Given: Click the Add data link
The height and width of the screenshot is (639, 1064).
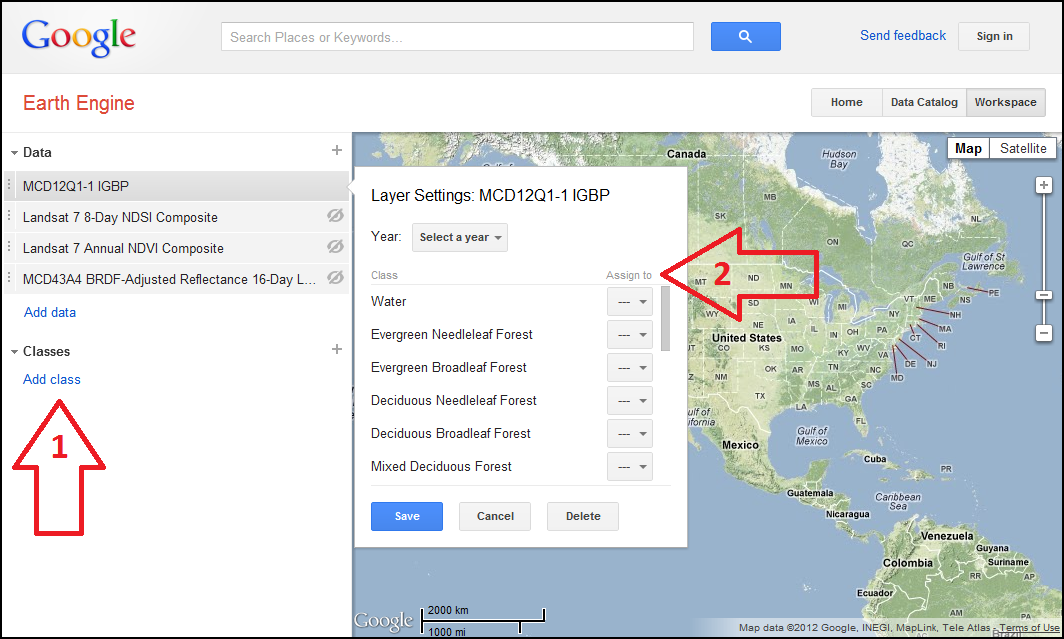Looking at the screenshot, I should (50, 312).
